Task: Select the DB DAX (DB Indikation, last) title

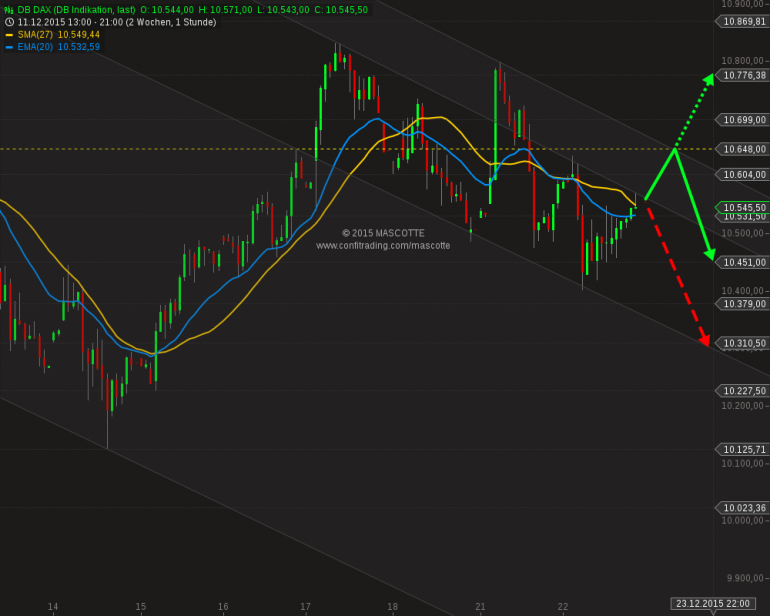Action: point(77,9)
